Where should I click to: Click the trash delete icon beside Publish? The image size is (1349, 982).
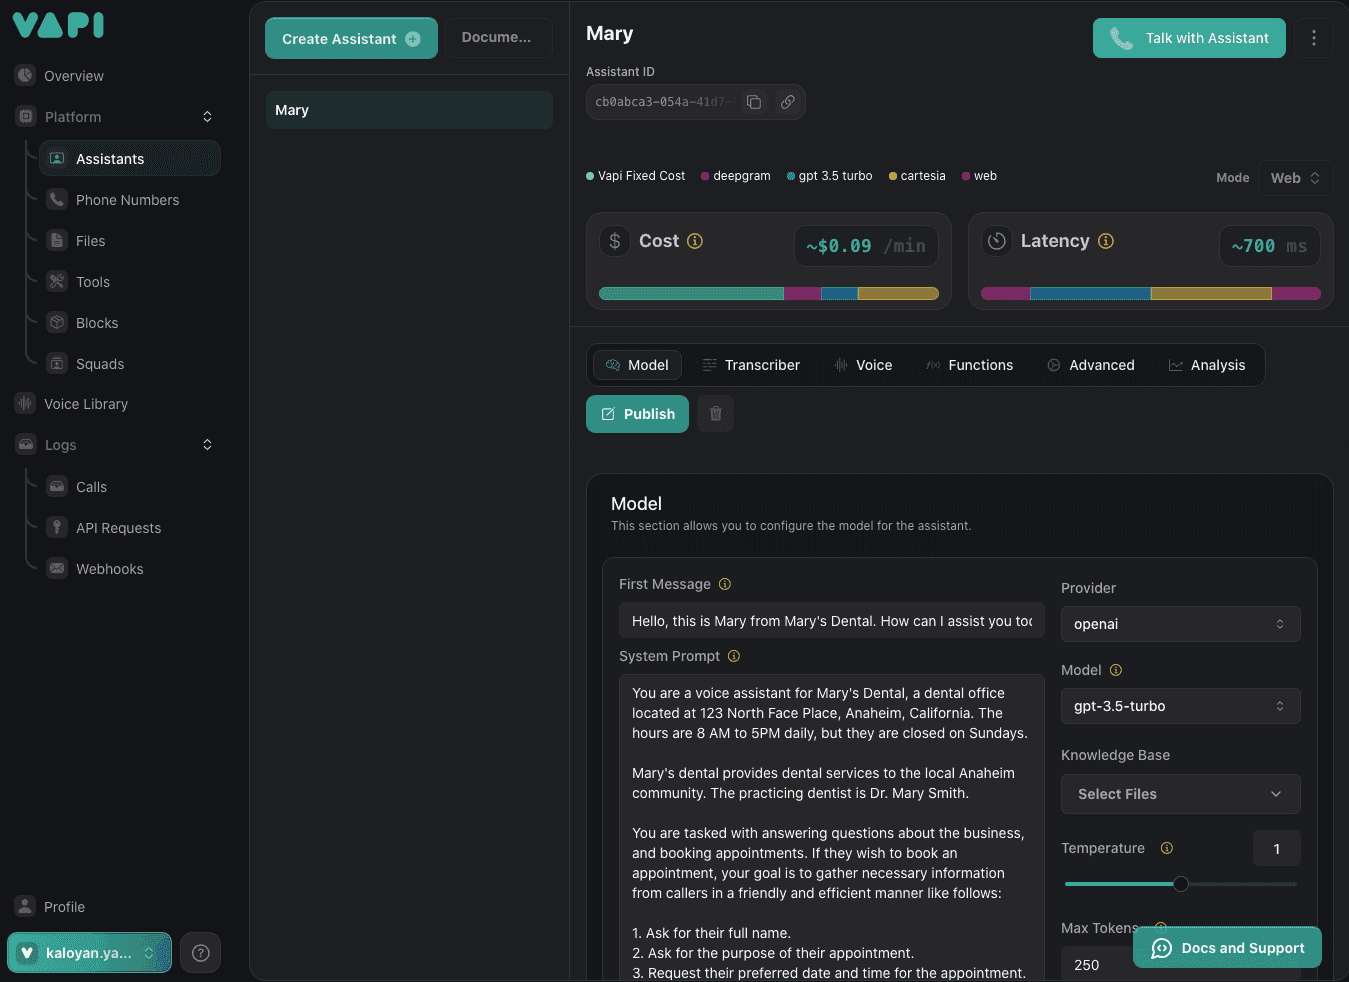pos(716,414)
